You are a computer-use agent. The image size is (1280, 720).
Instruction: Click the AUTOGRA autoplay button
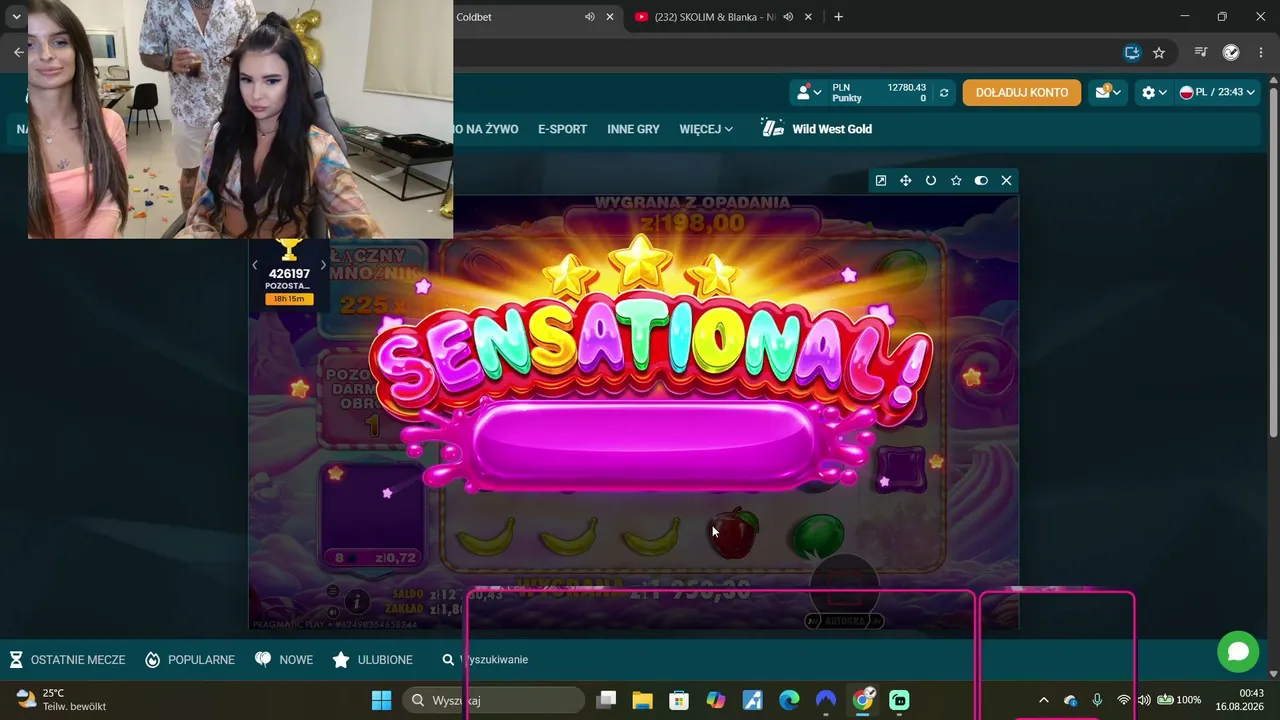(x=846, y=621)
